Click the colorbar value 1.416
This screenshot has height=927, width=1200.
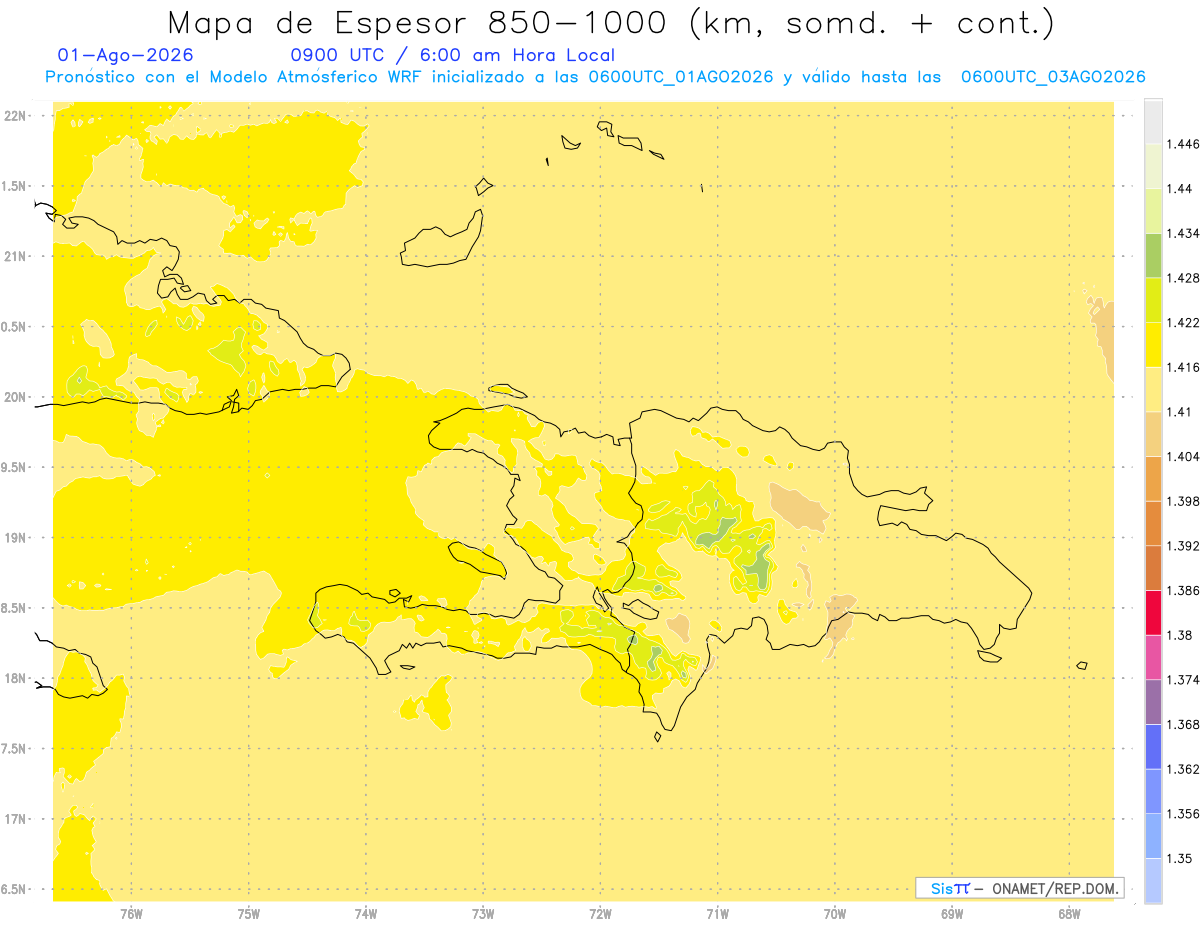(x=1183, y=367)
